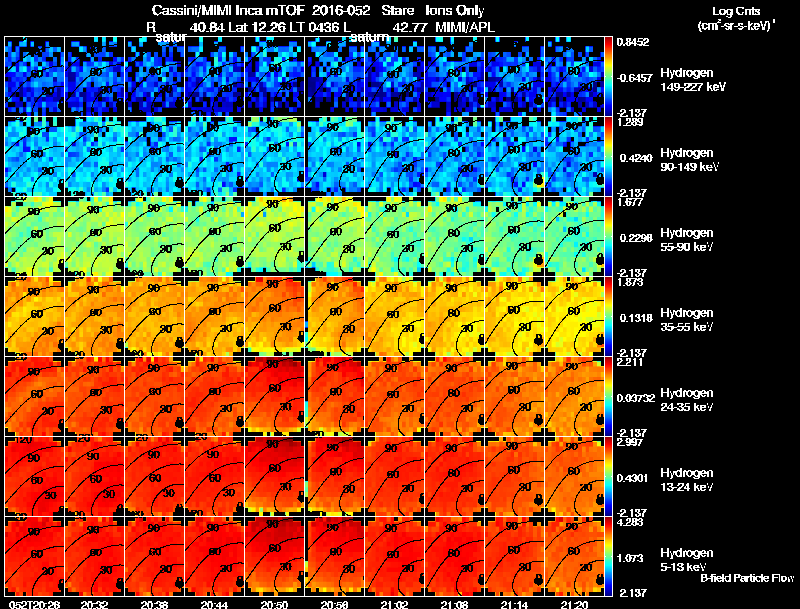Click the 21:14 time label
The height and width of the screenshot is (609, 800).
point(514,604)
